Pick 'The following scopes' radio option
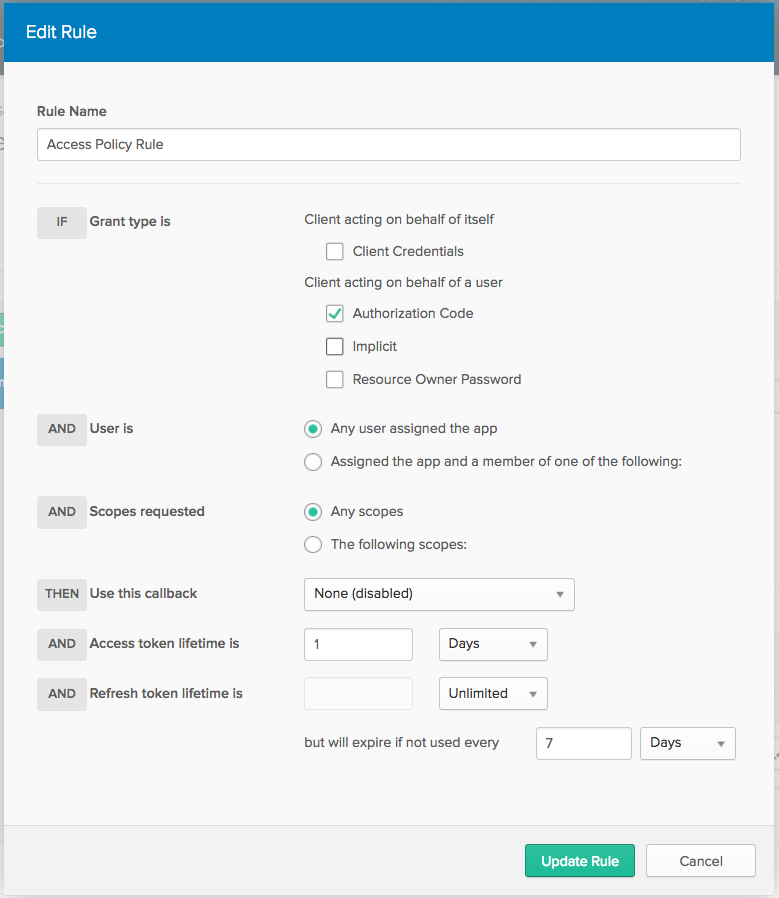This screenshot has width=779, height=898. (x=313, y=545)
